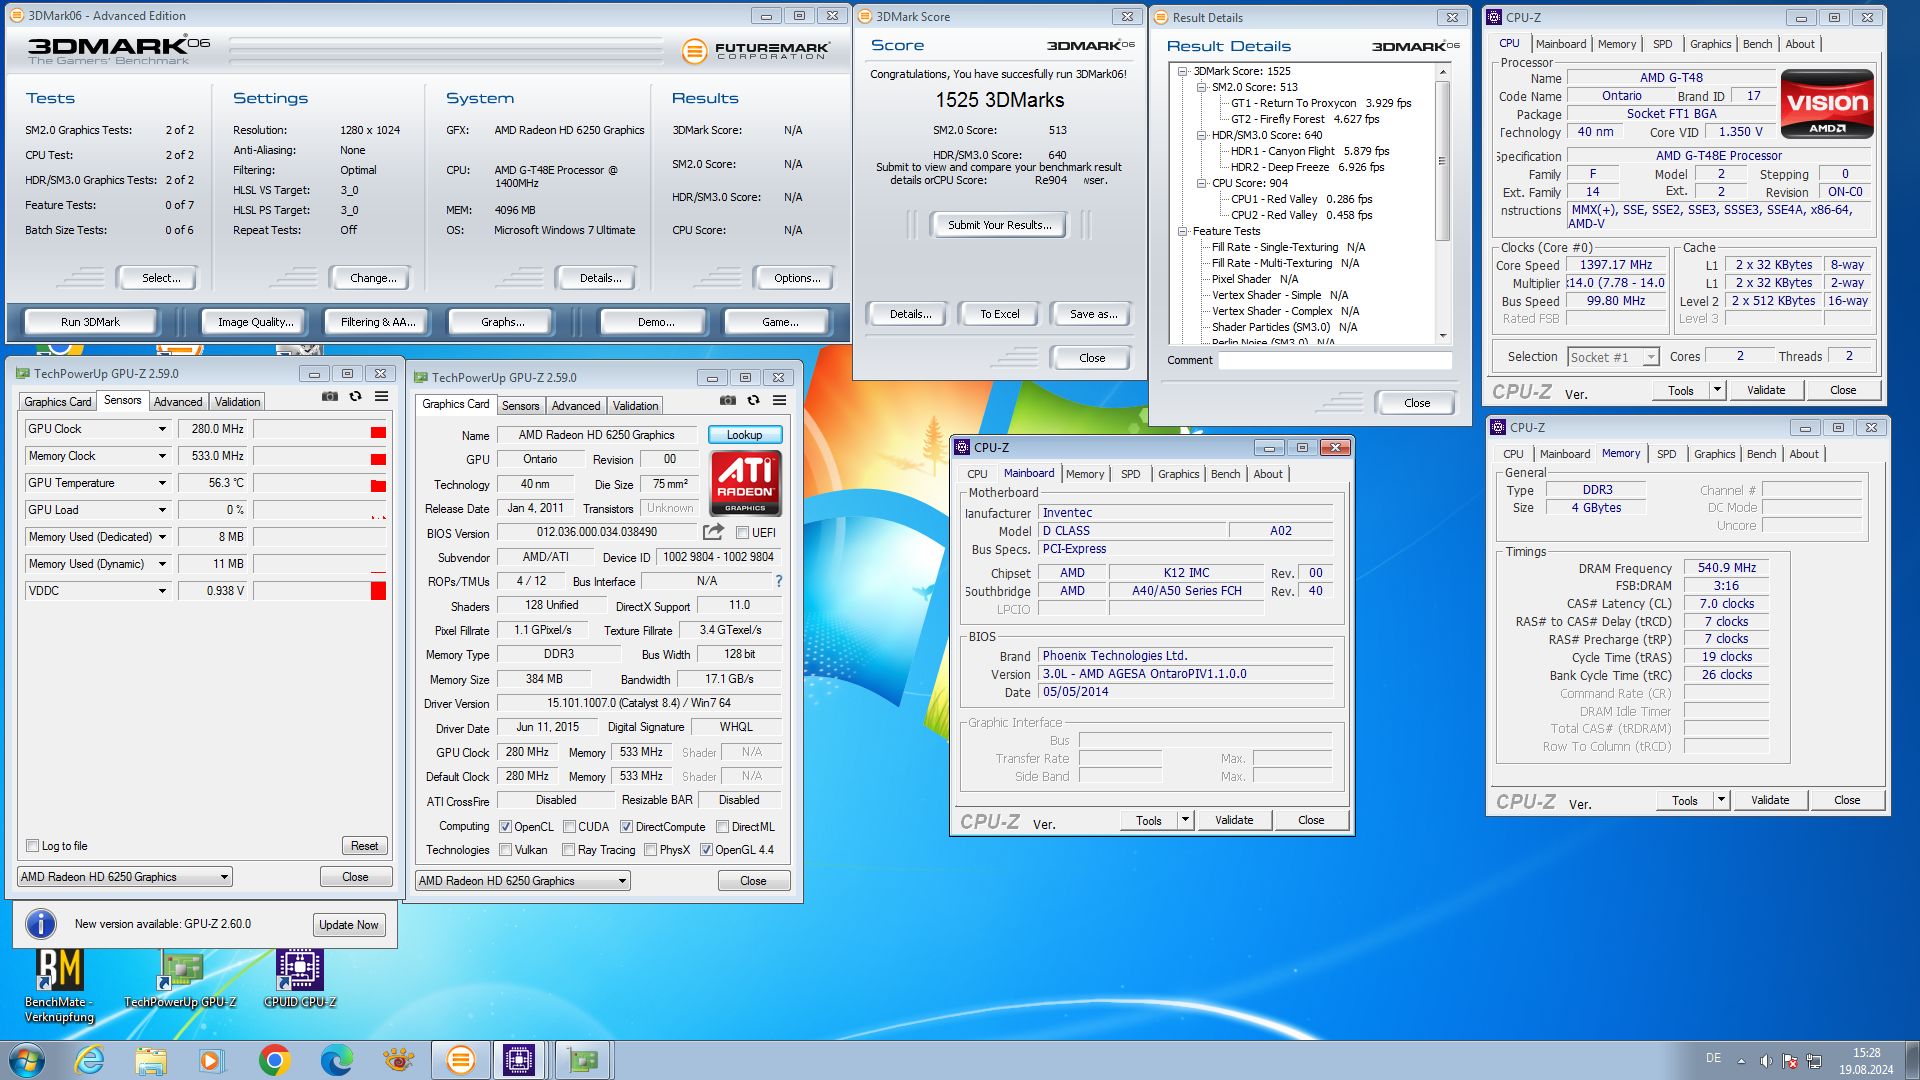This screenshot has height=1080, width=1920.
Task: Toggle the PhysX checkbox
Action: click(651, 850)
